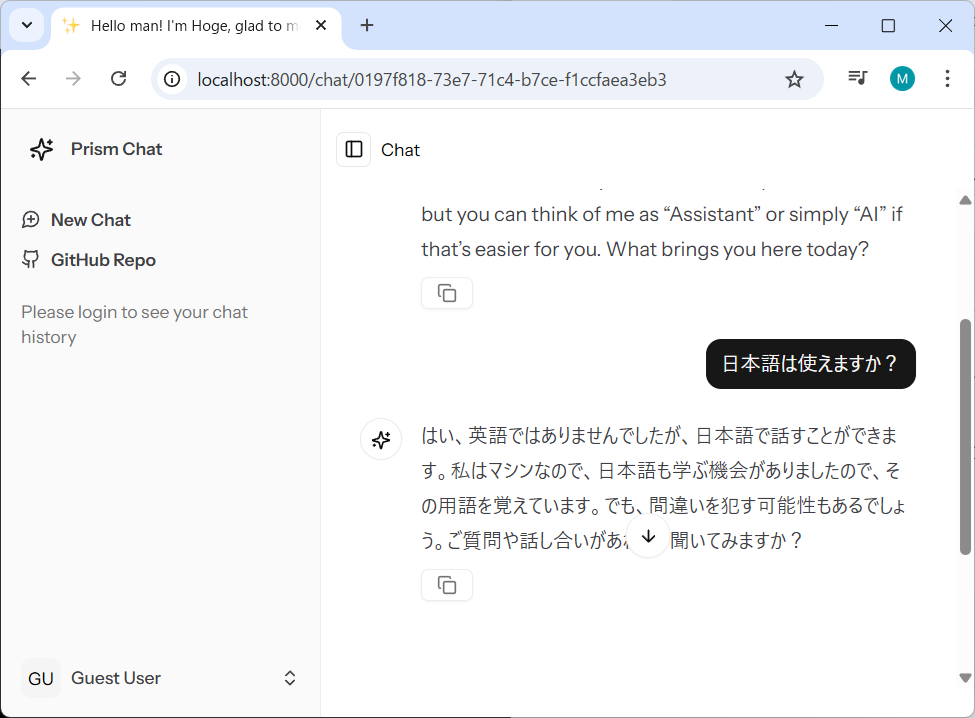
Task: Go back to previous page
Action: pyautogui.click(x=29, y=79)
